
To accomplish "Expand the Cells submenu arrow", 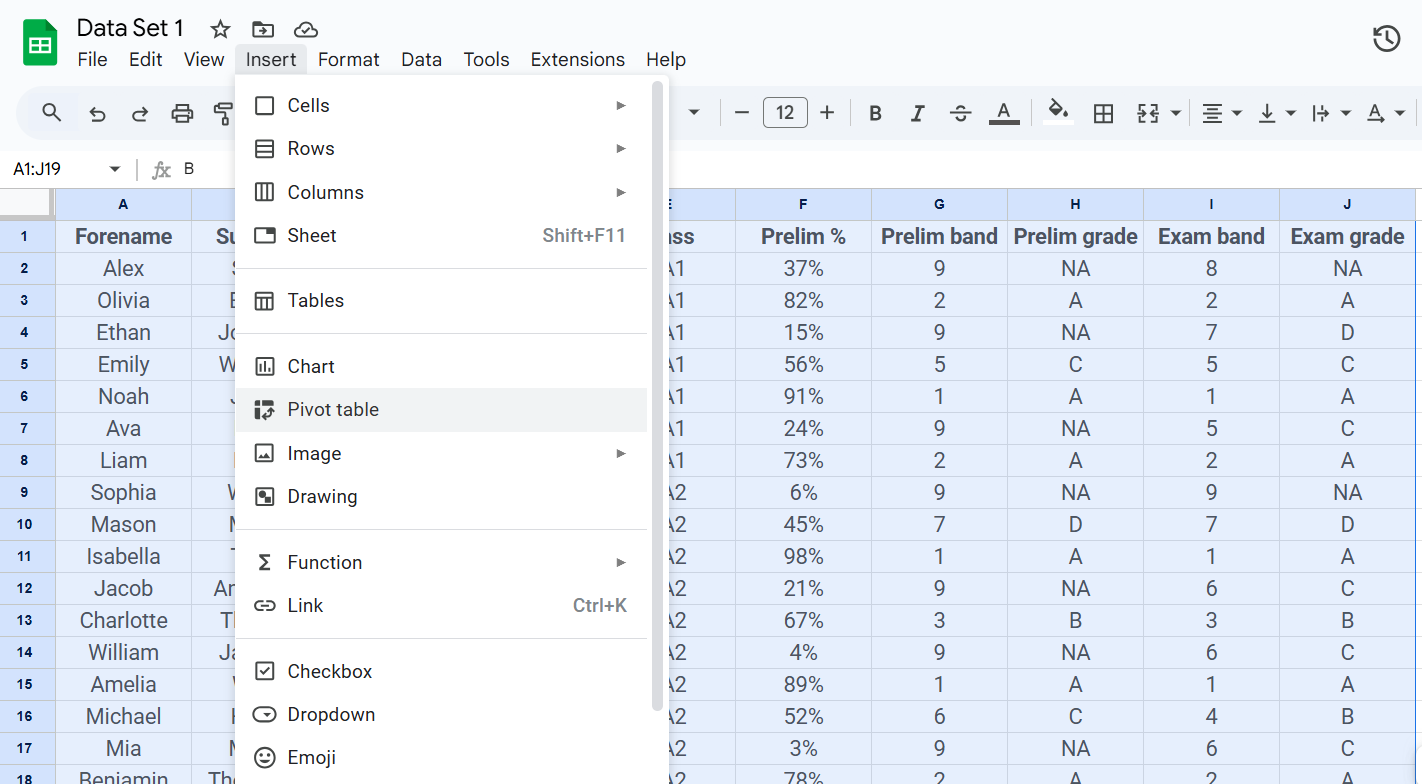I will [x=621, y=105].
